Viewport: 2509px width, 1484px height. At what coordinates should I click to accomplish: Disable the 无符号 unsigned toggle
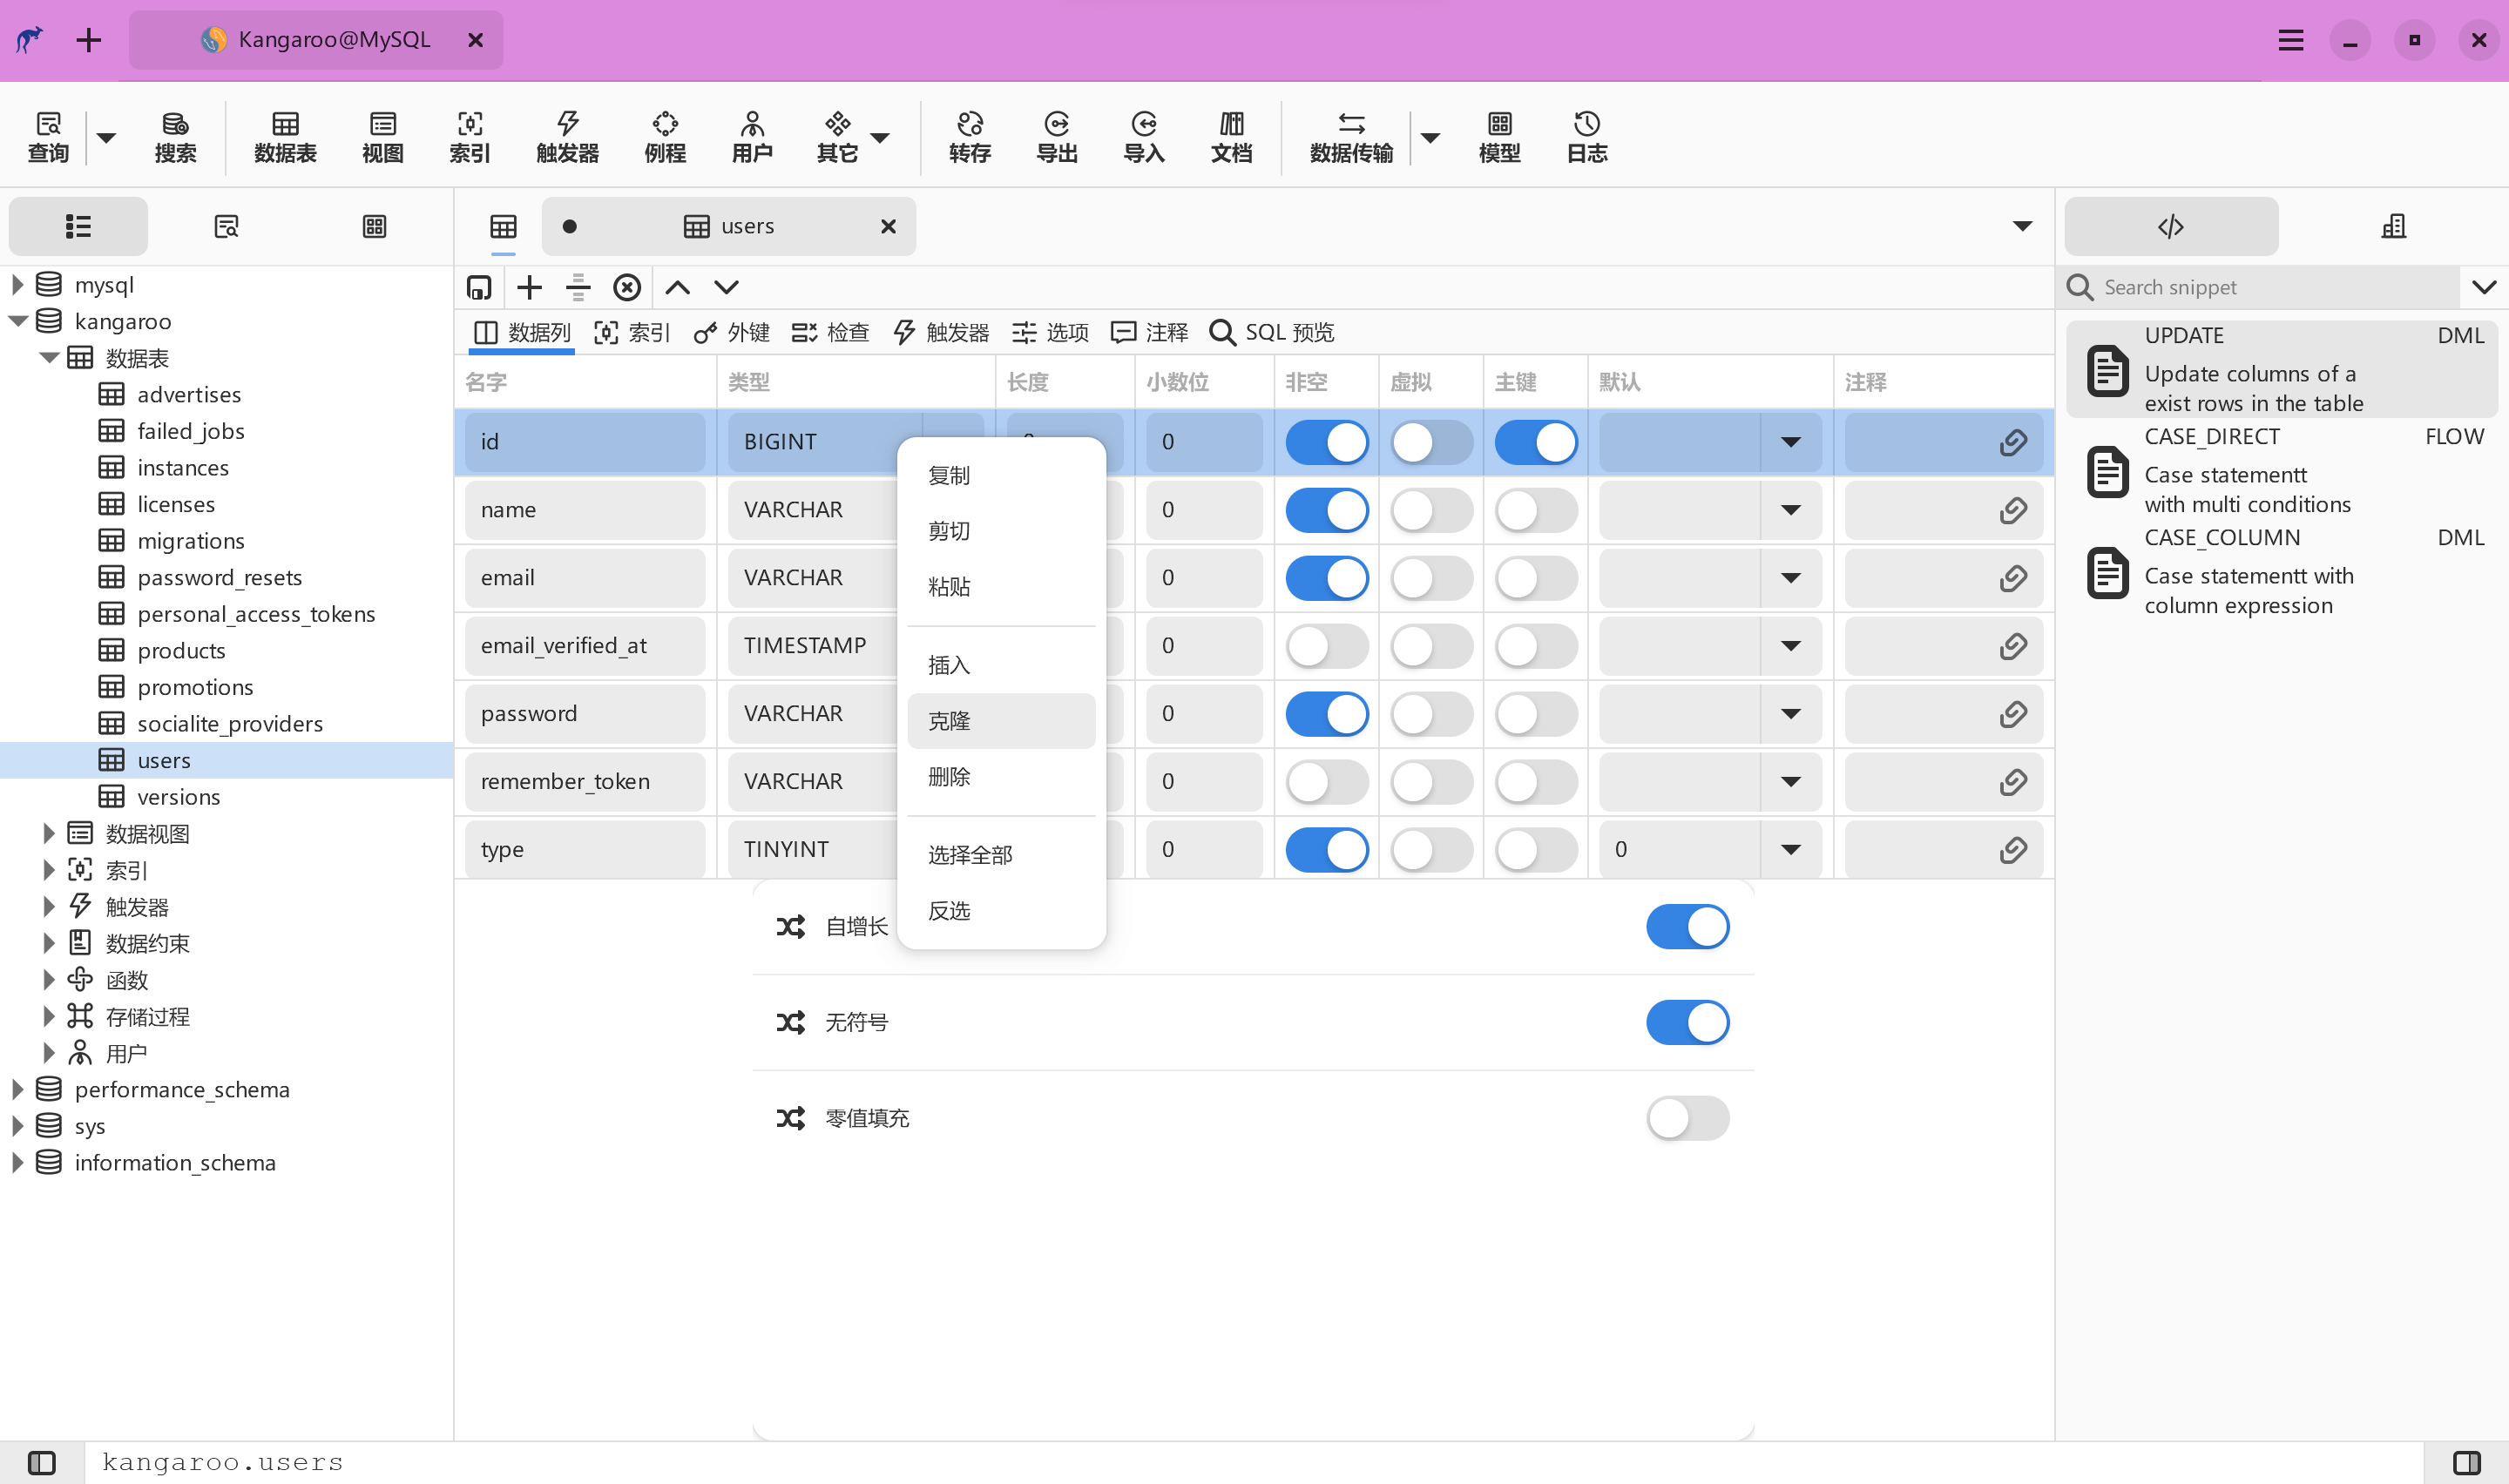tap(1687, 1022)
